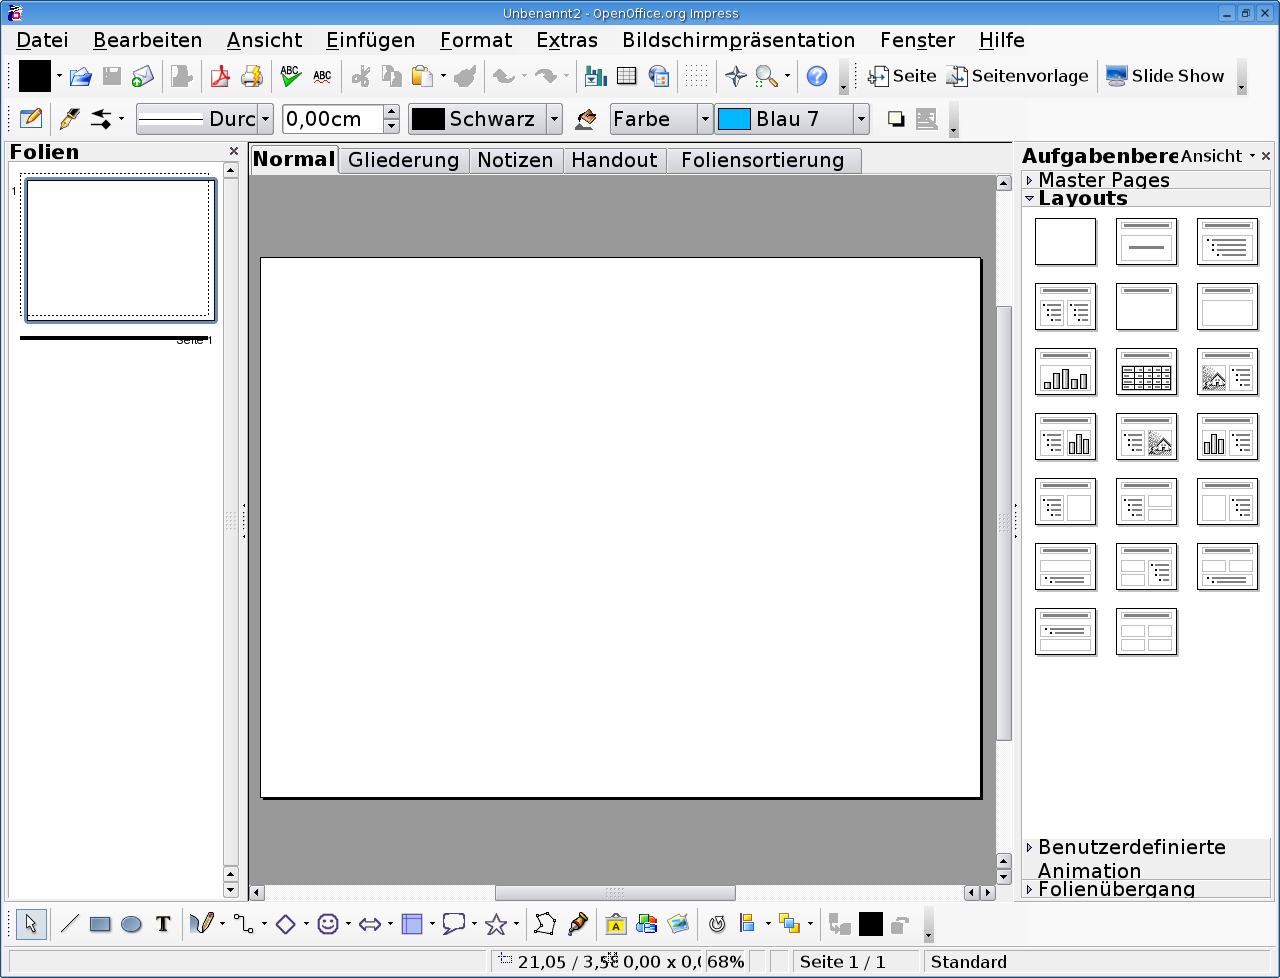This screenshot has width=1280, height=978.
Task: Pick the Rectangle drawing tool
Action: pyautogui.click(x=100, y=925)
